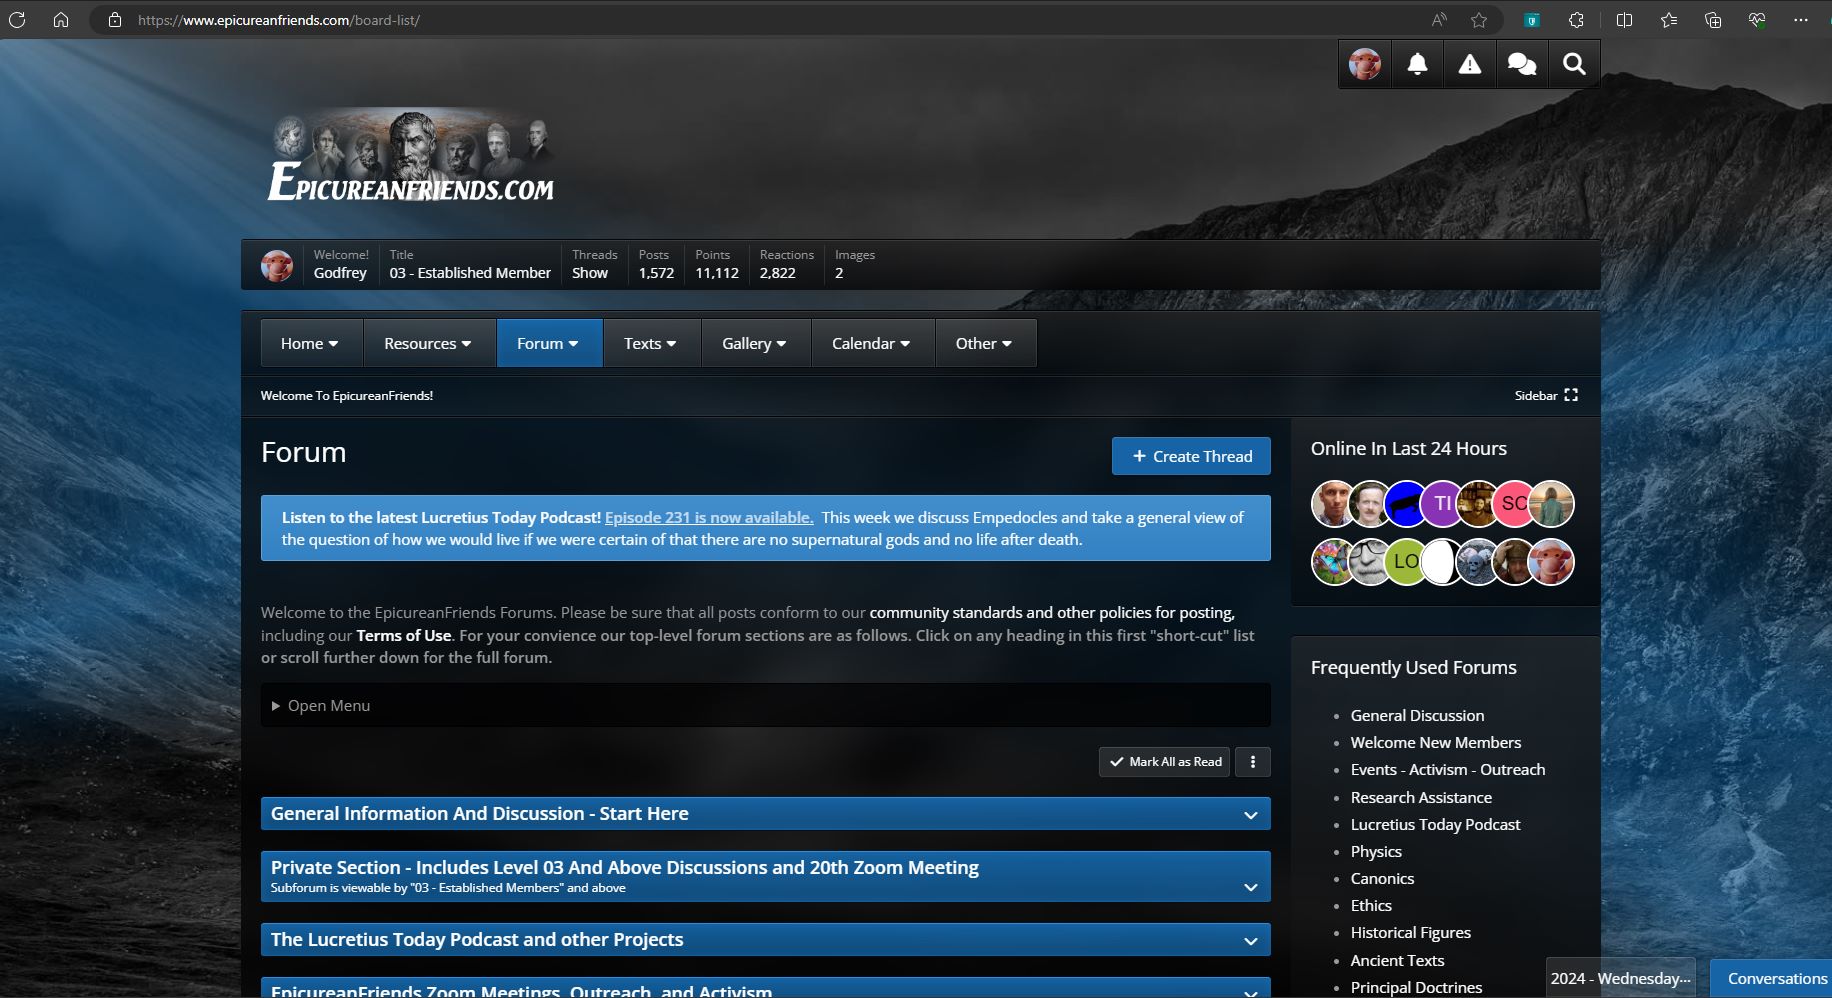Click the browser favorites star icon
Viewport: 1832px width, 998px height.
pyautogui.click(x=1479, y=20)
